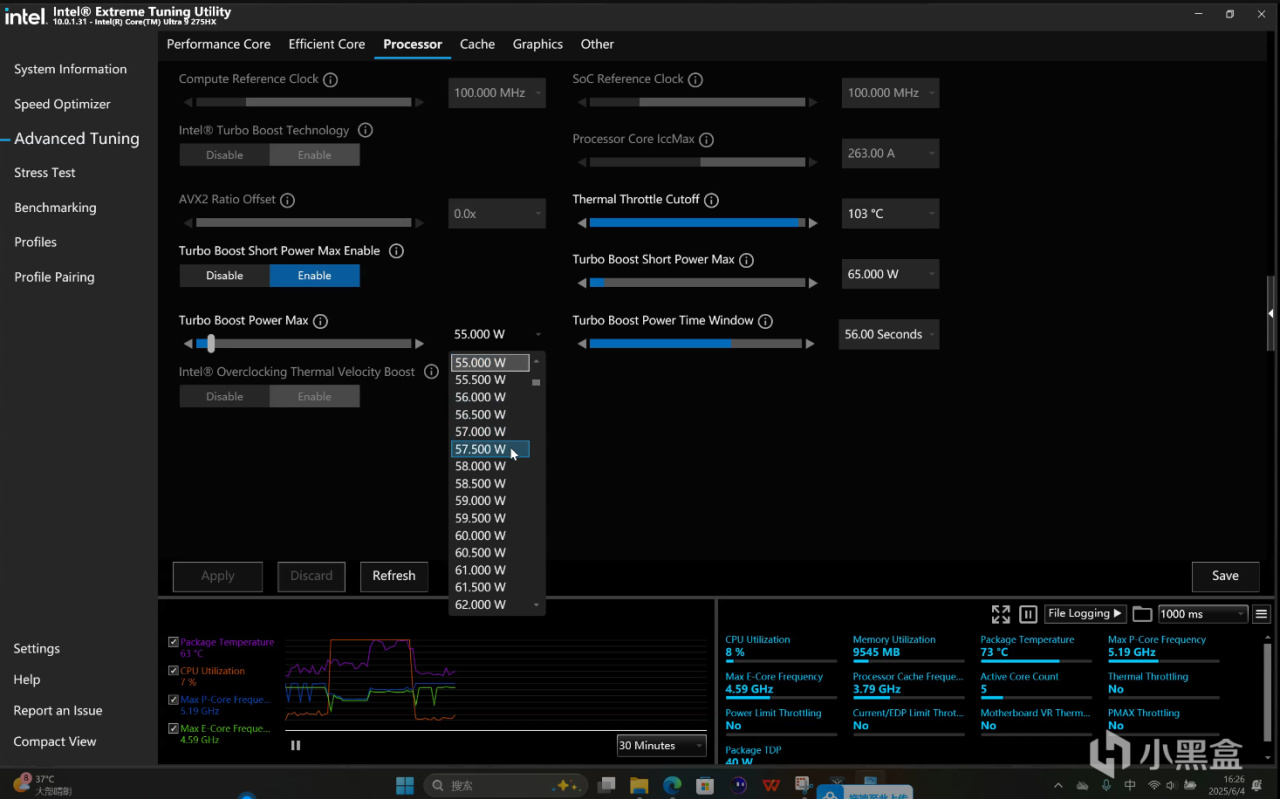Open Processor Core IccMax 263.00 A dropdown
Viewport: 1280px width, 799px height.
[890, 154]
